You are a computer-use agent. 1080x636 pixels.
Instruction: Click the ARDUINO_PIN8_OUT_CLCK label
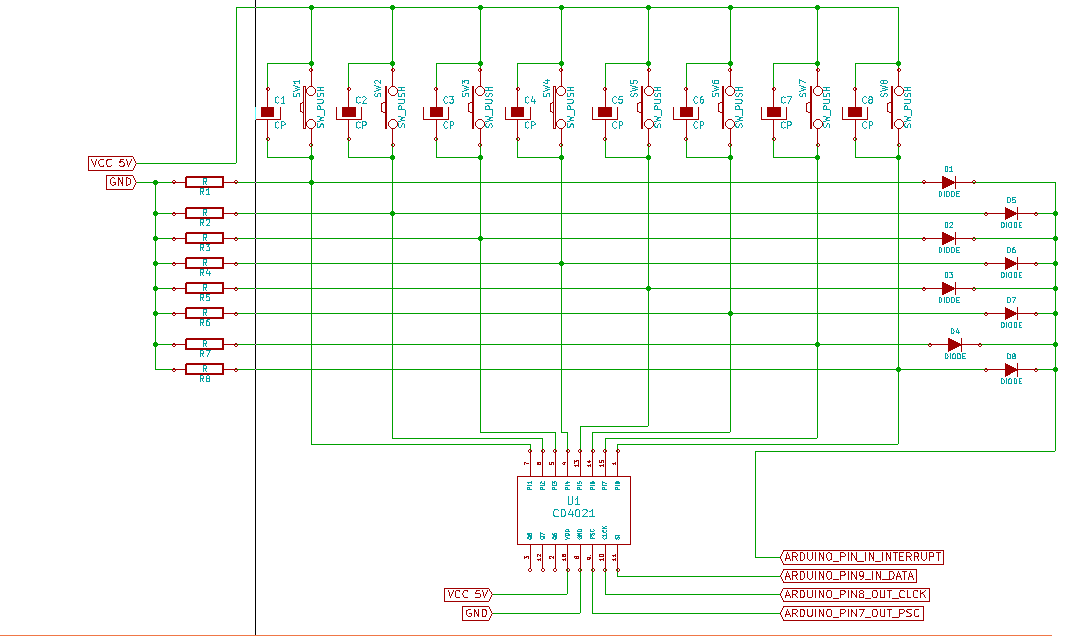pos(855,594)
